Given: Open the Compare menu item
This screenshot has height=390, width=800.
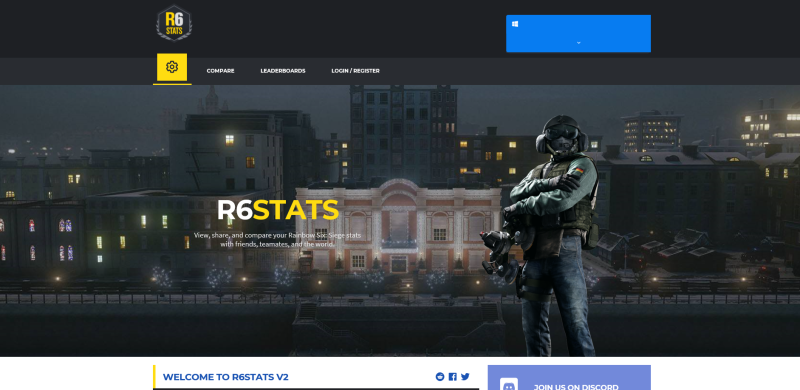Looking at the screenshot, I should pos(220,71).
